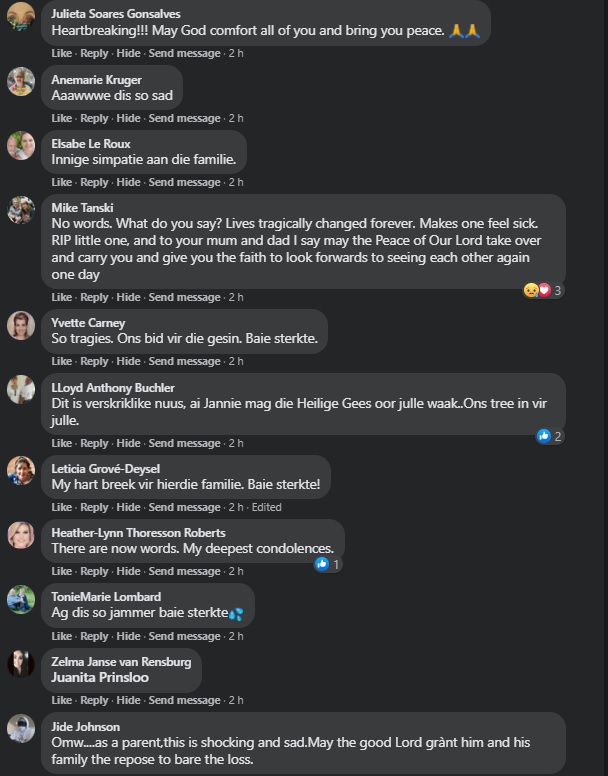Open the Heather-Lynn Thoresson Roberts name link
Viewport: 608px width, 776px height.
tap(138, 533)
